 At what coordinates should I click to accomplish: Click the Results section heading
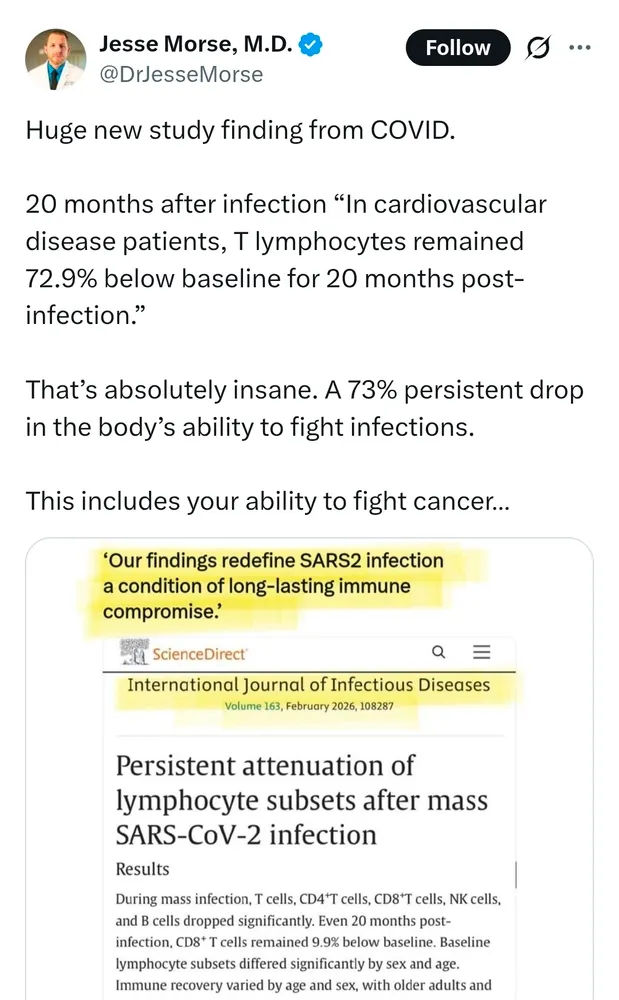coord(143,869)
